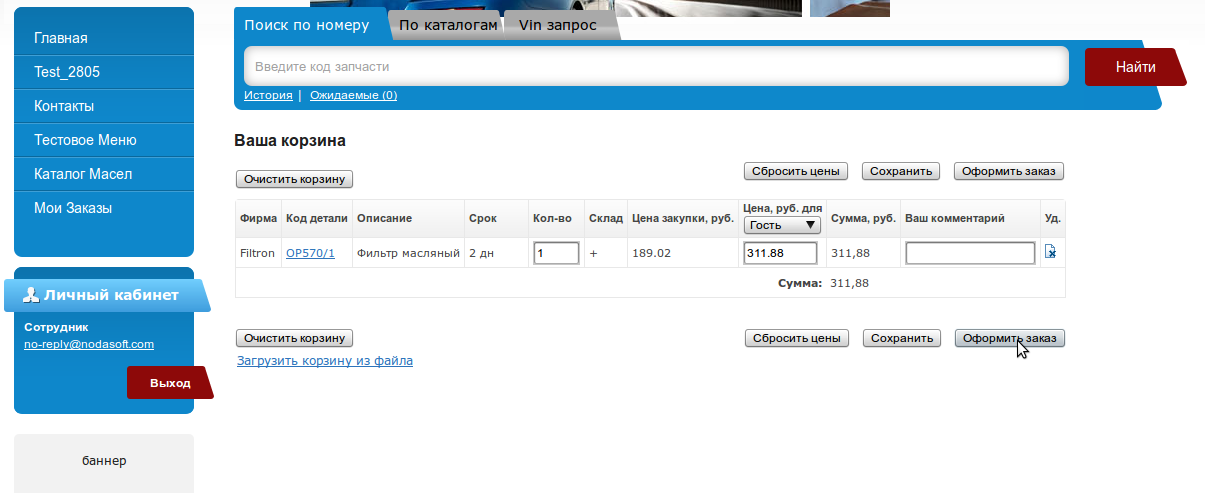Click the Выход logout button
The image size is (1205, 493).
tap(169, 383)
